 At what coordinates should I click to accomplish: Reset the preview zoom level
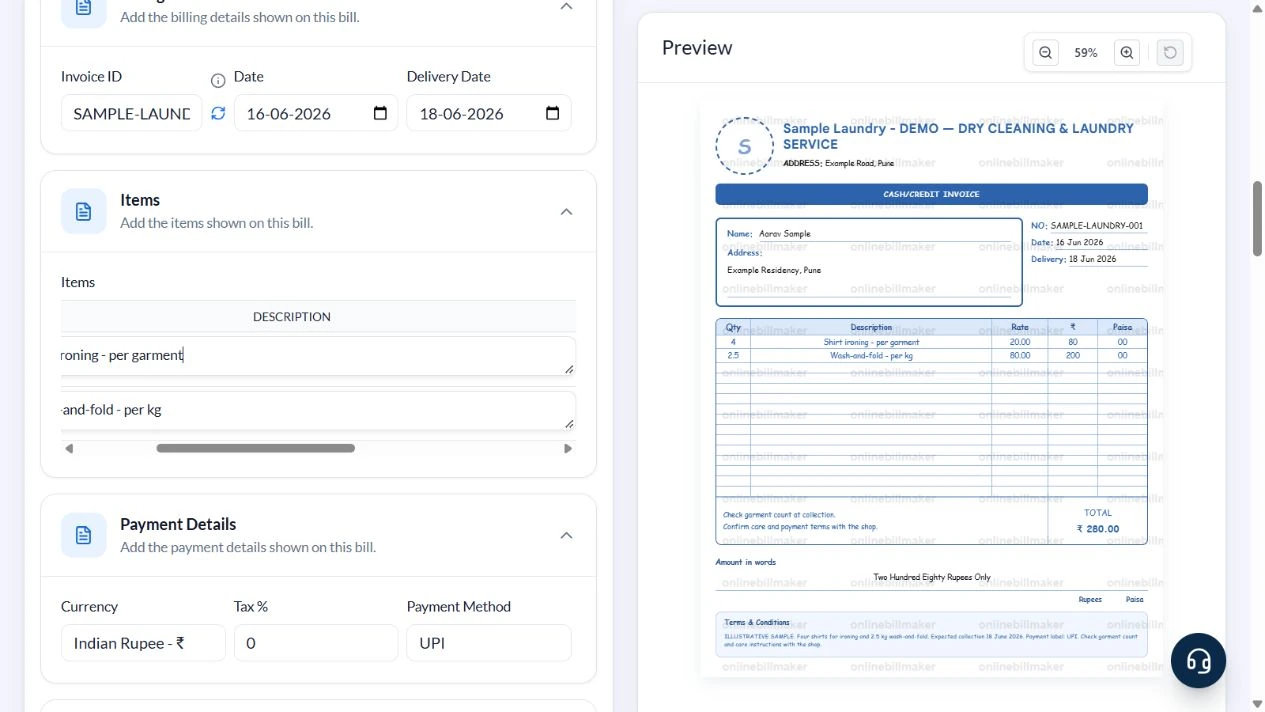click(1170, 53)
